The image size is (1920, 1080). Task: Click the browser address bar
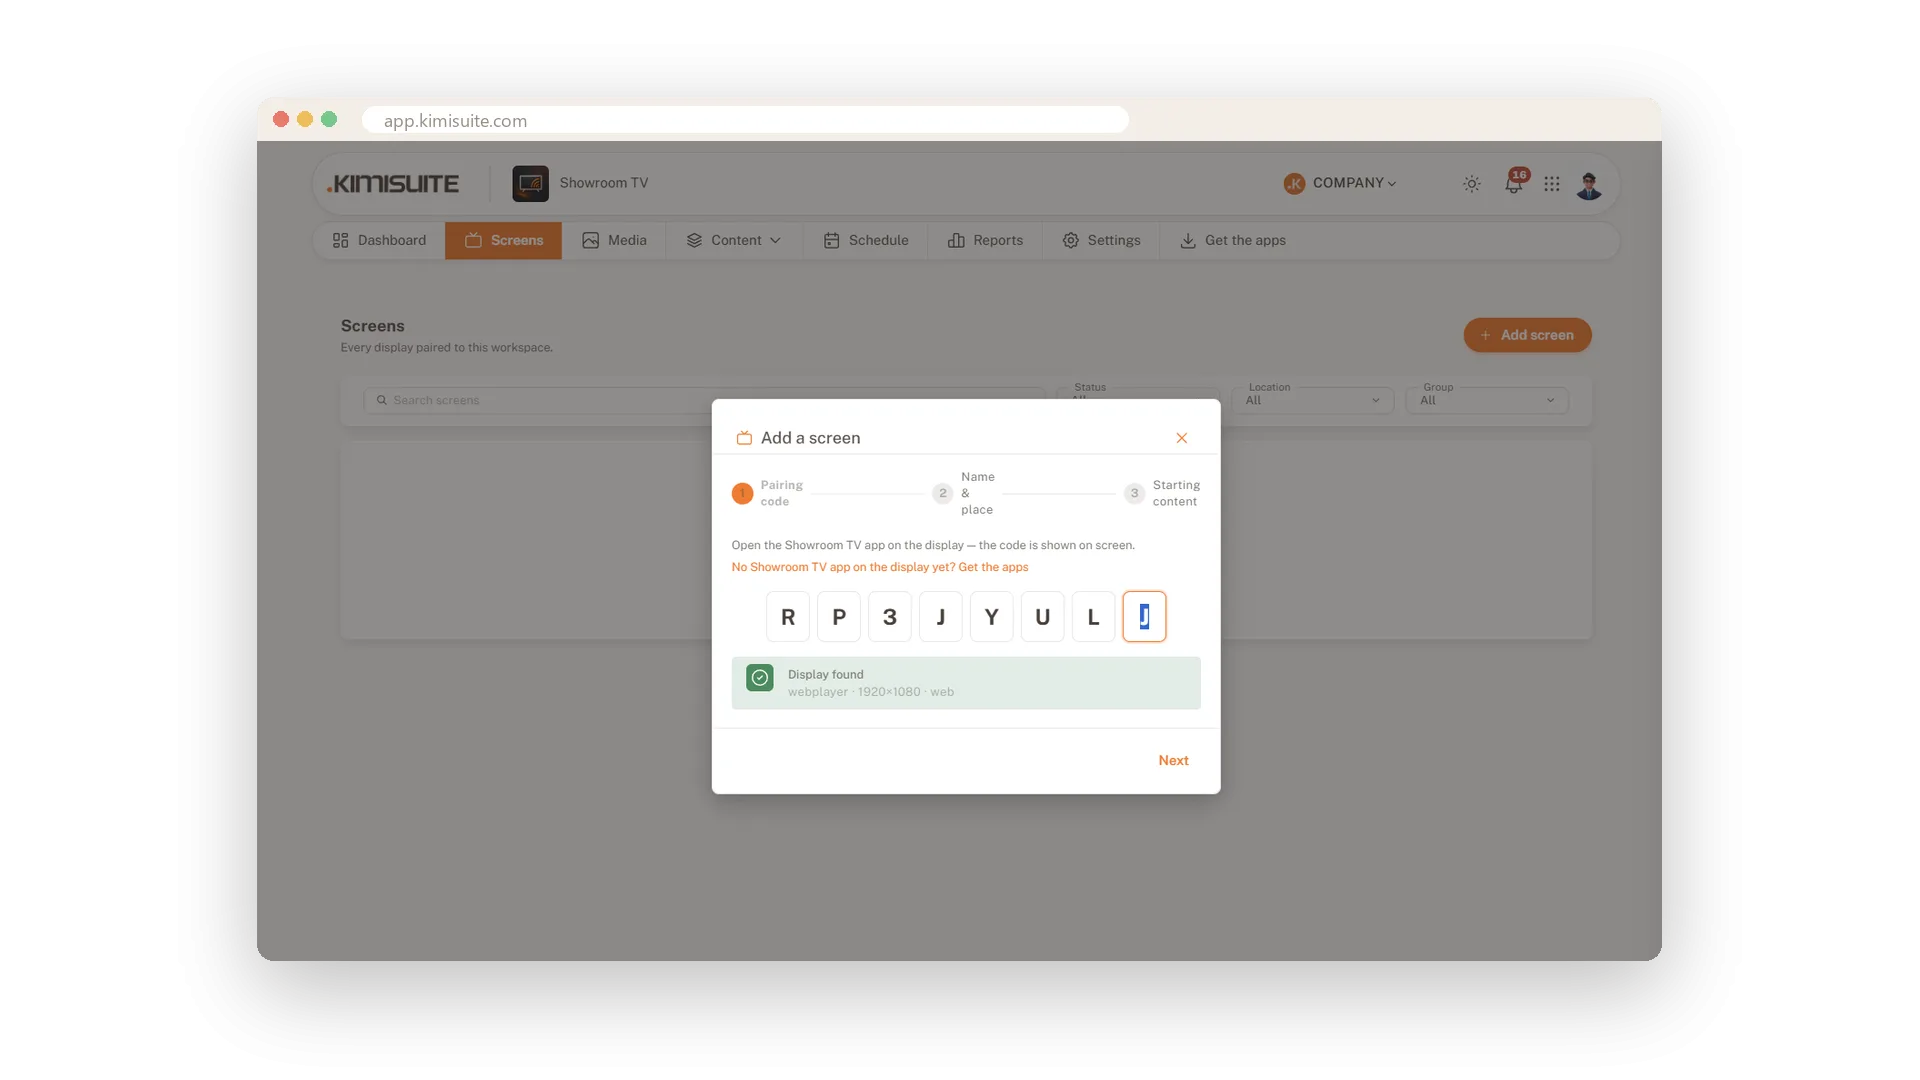745,120
